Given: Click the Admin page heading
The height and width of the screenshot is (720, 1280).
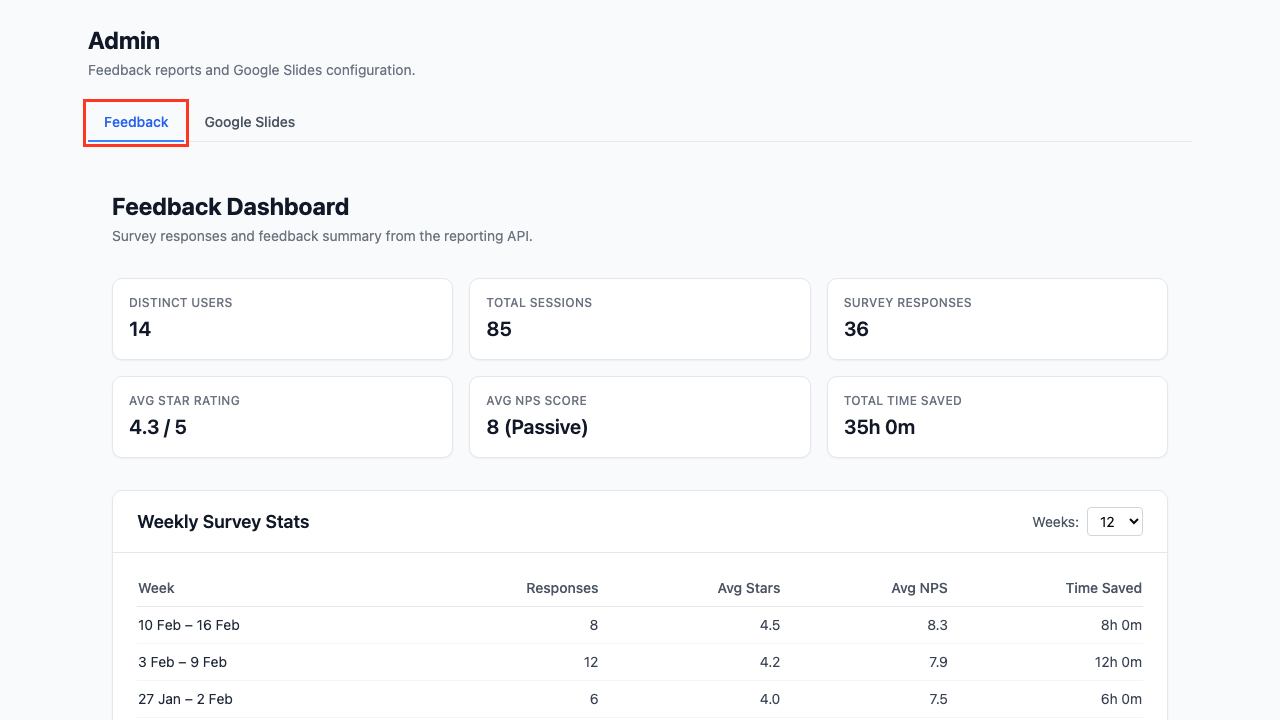Looking at the screenshot, I should 123,41.
